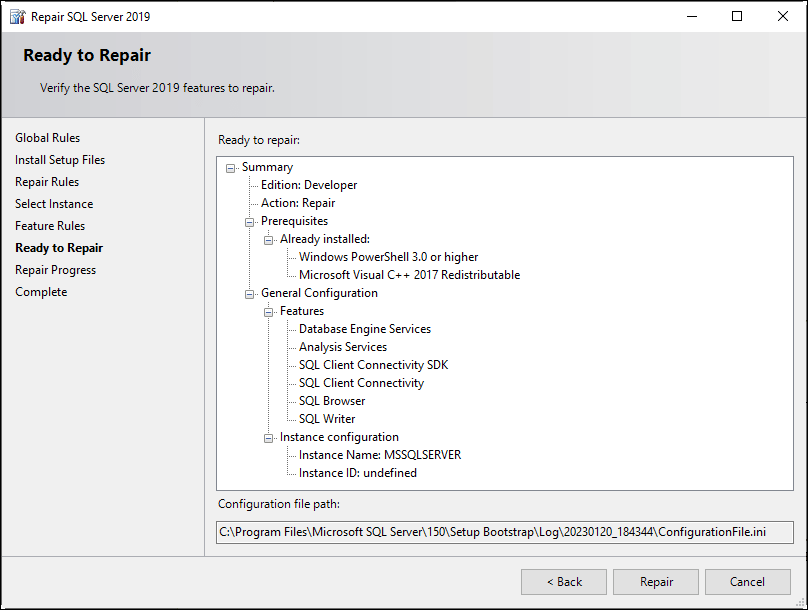Click the Repair SQL Server title bar icon
The width and height of the screenshot is (808, 610).
point(18,16)
